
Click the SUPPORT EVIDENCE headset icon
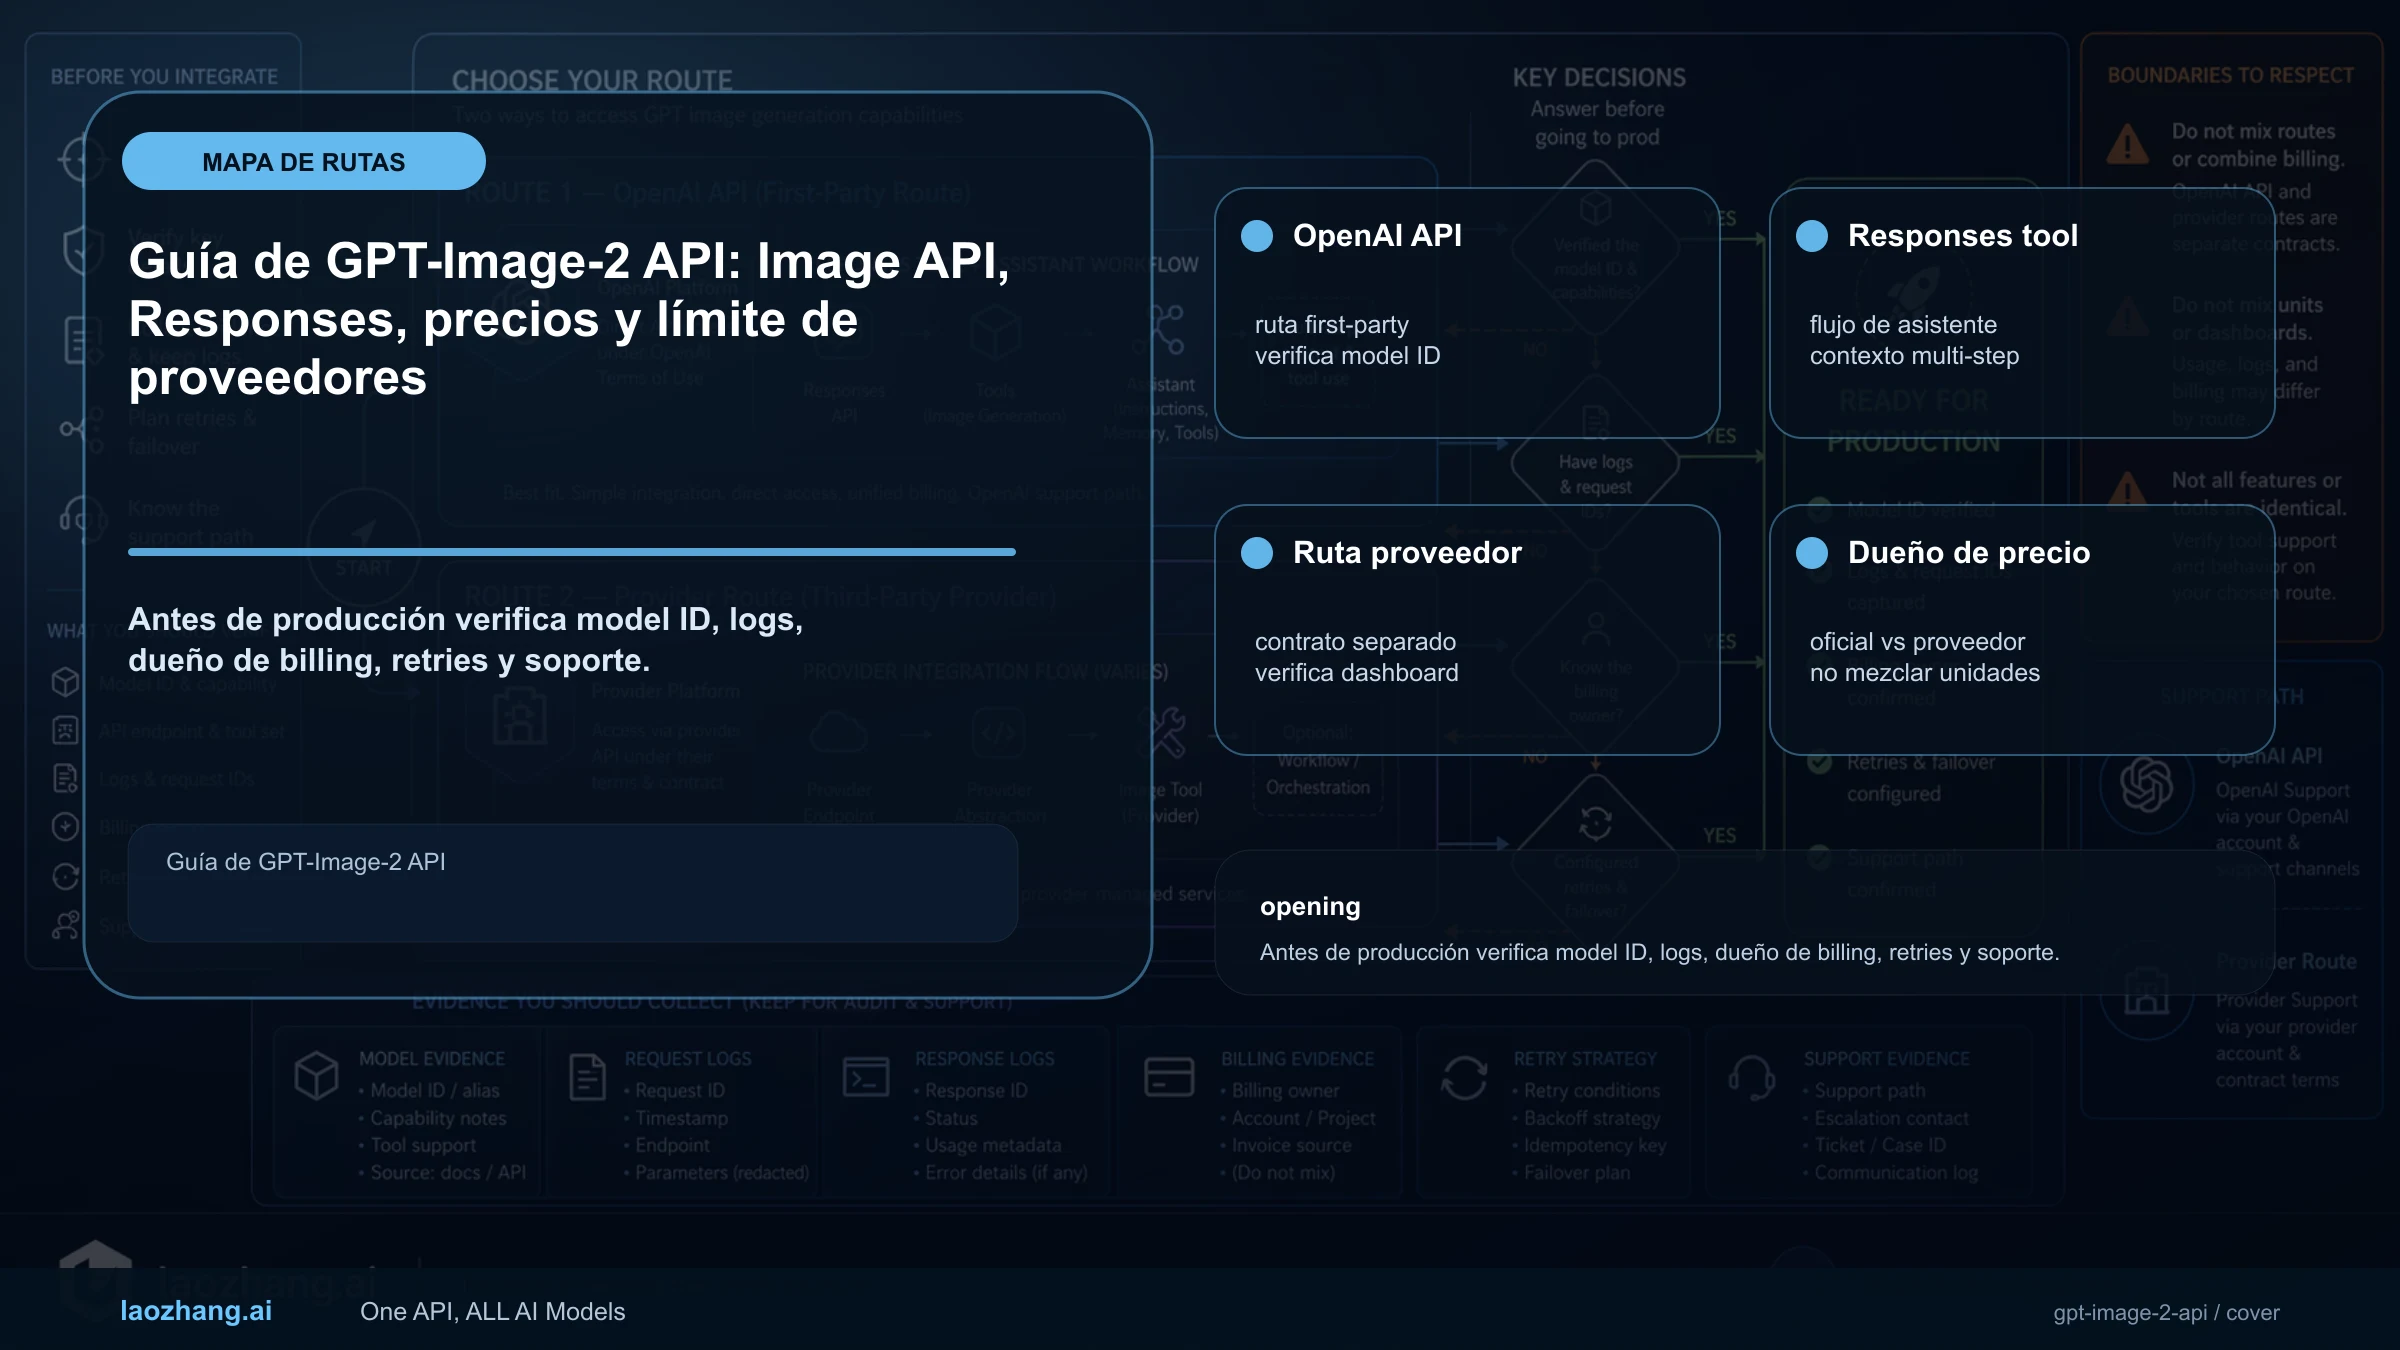coord(1755,1080)
